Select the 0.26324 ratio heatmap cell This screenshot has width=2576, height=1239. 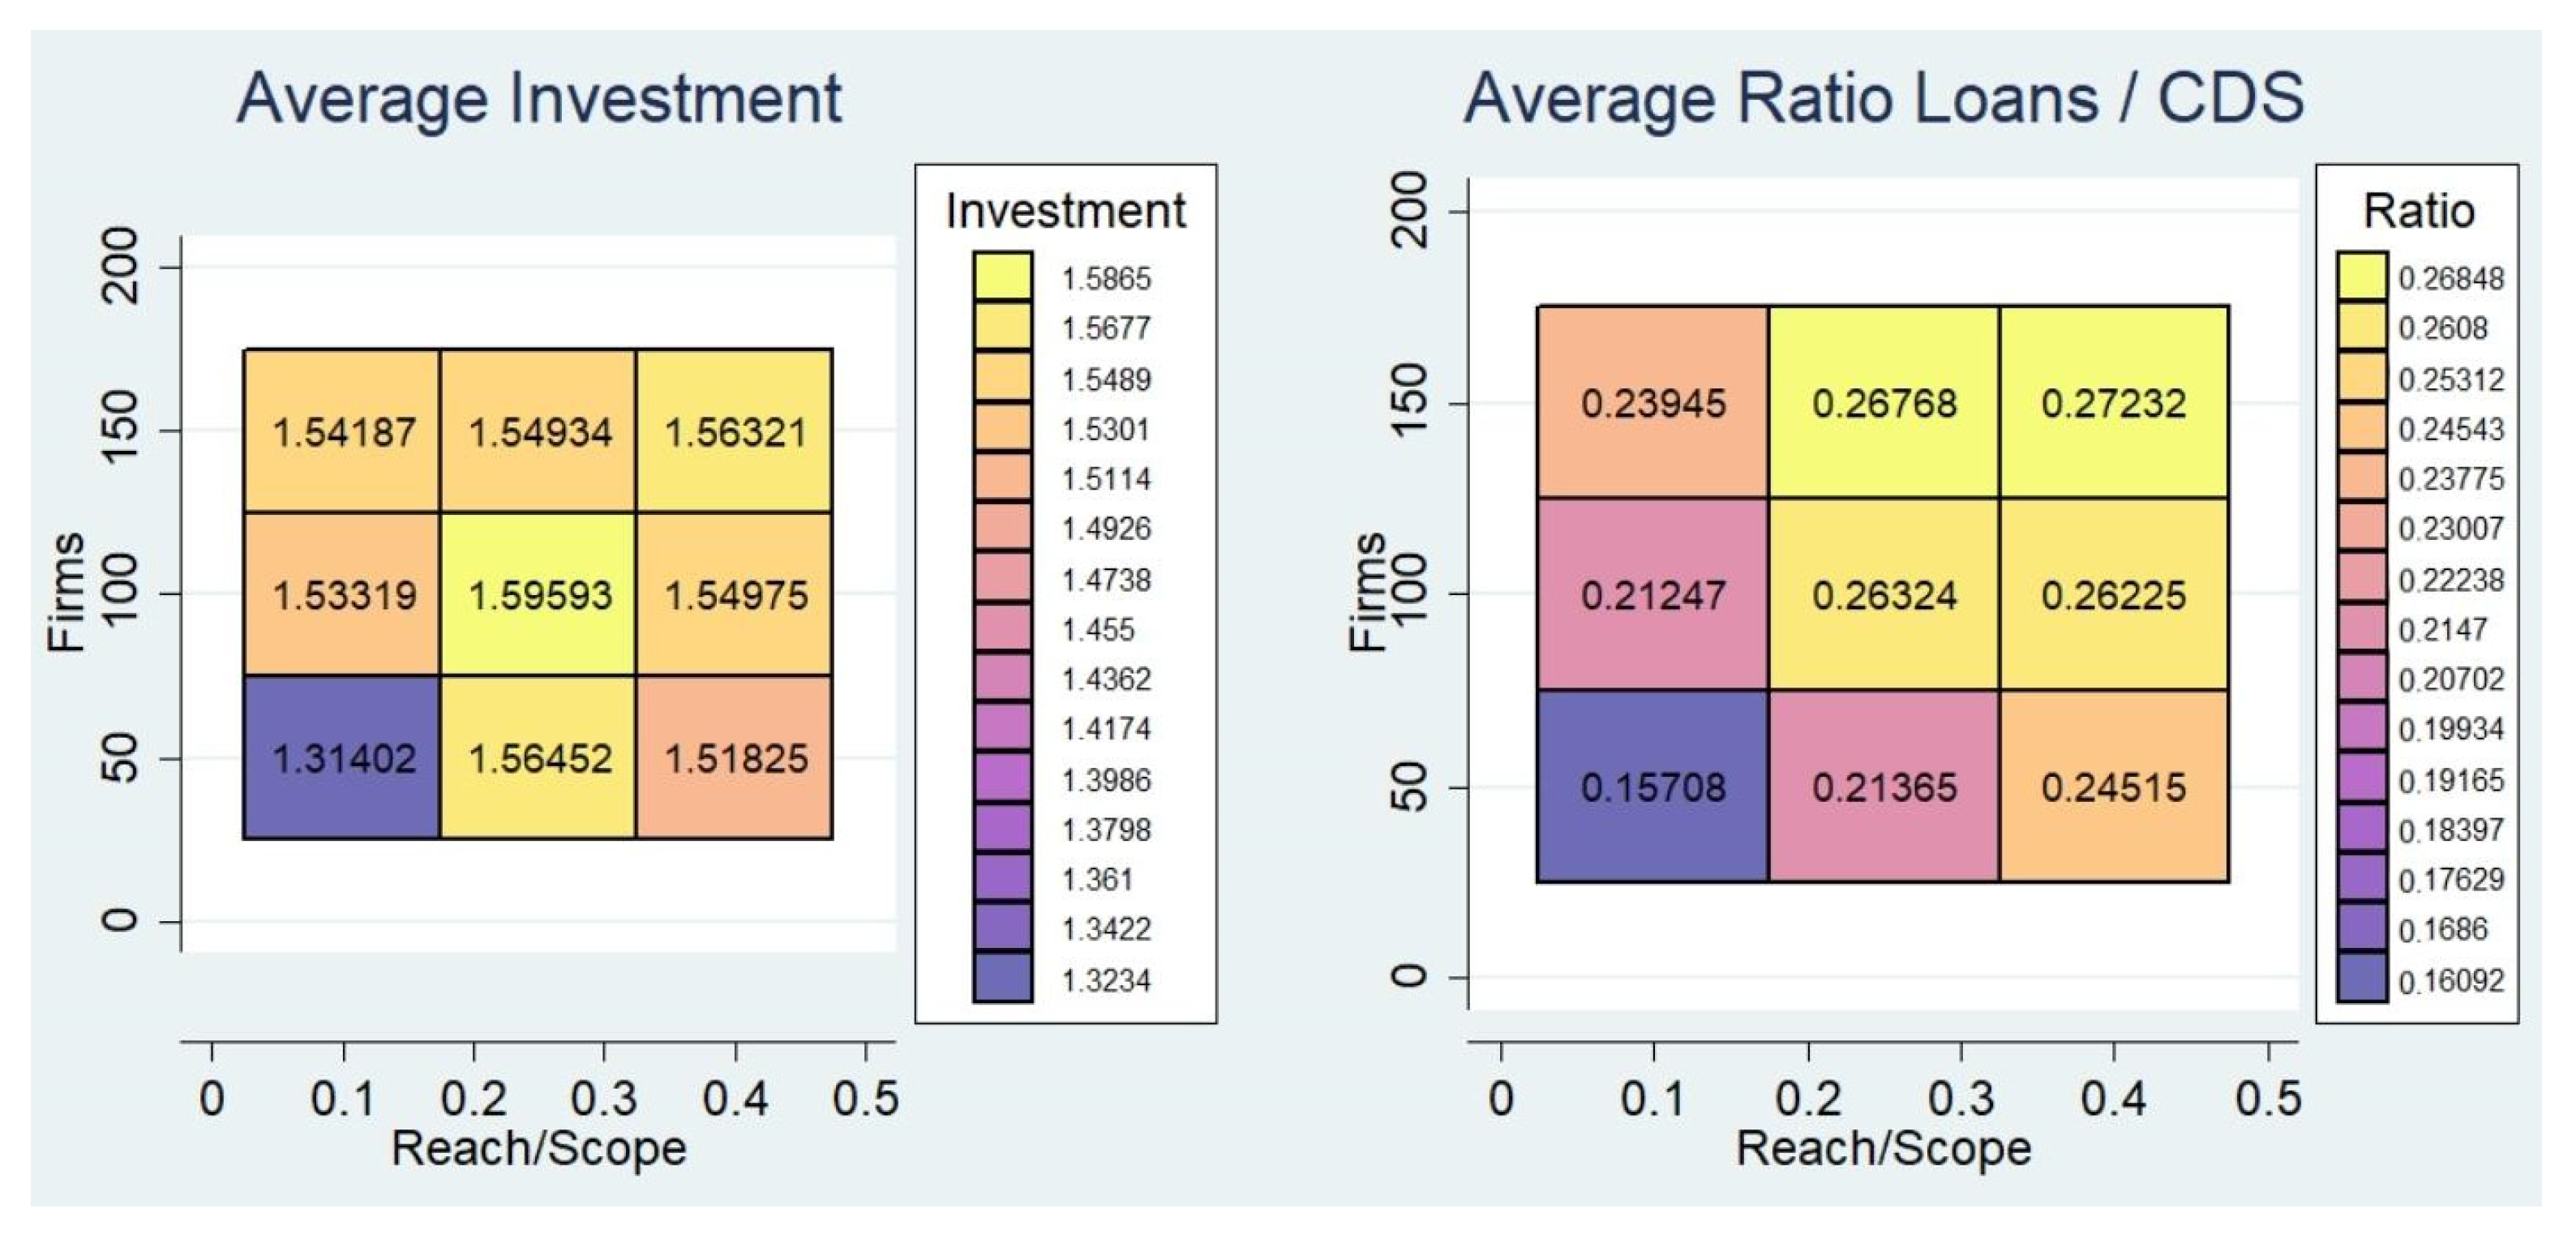[x=1884, y=595]
